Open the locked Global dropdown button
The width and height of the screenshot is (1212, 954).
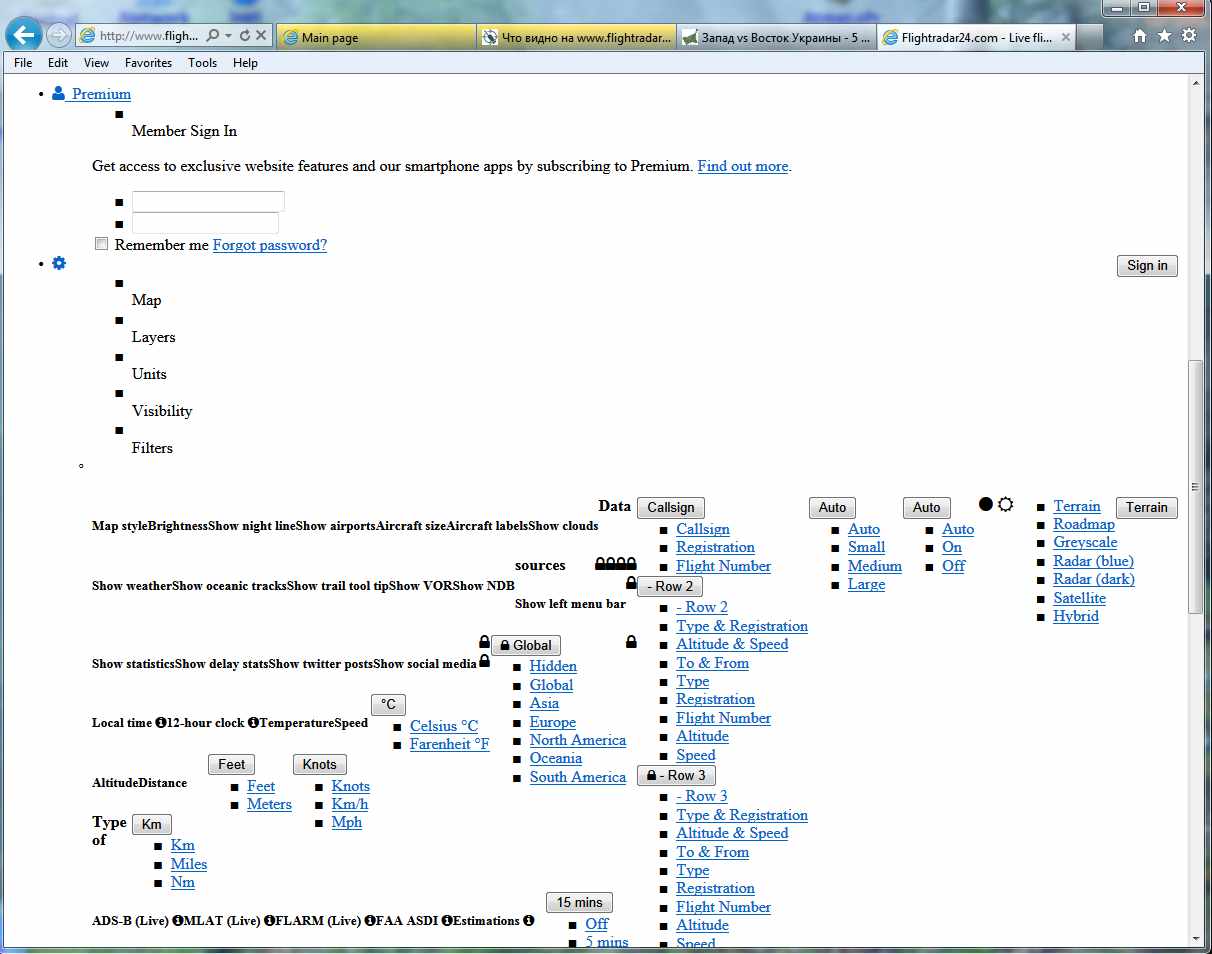(525, 646)
